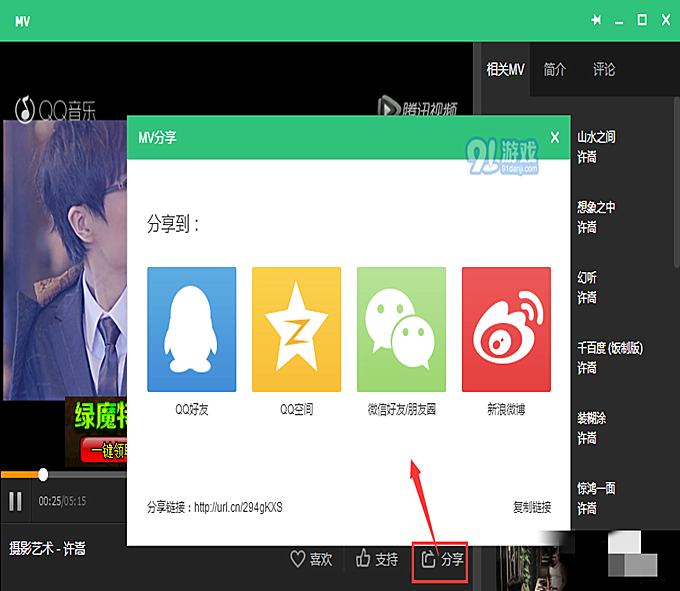The width and height of the screenshot is (680, 591).
Task: Click 复制链接 to copy share link
Action: coord(532,507)
